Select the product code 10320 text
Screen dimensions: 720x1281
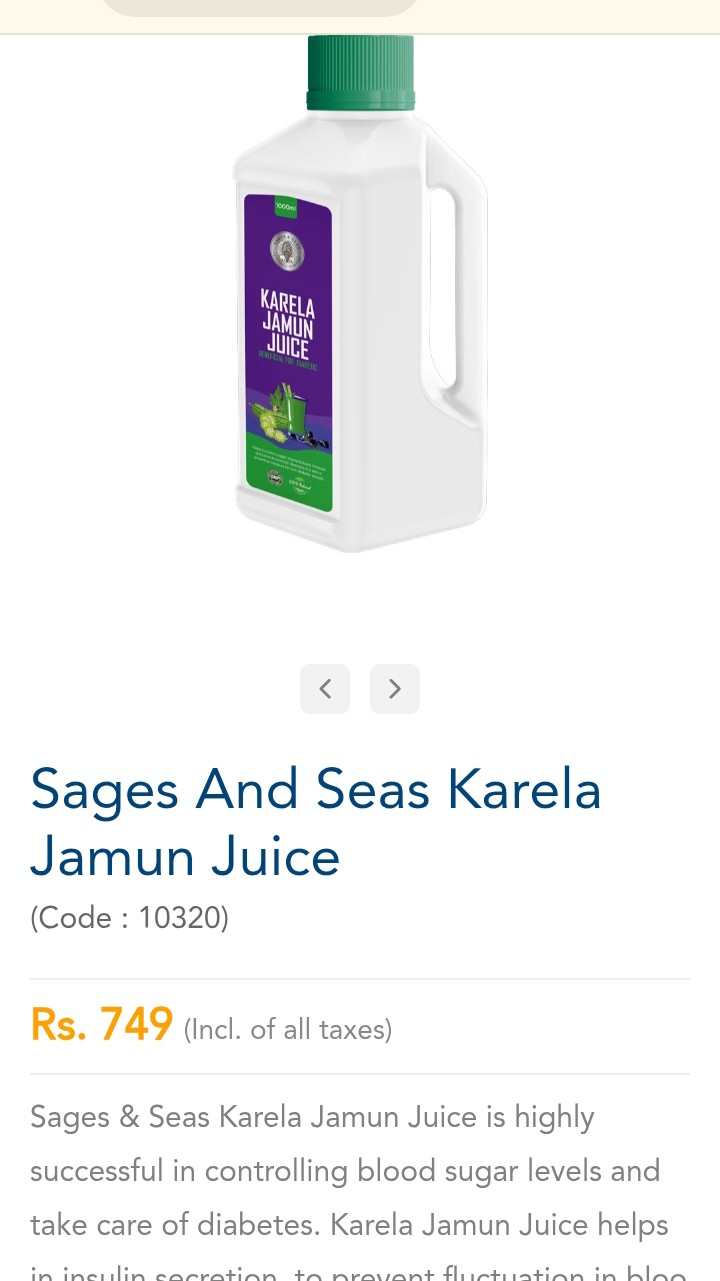coord(129,917)
